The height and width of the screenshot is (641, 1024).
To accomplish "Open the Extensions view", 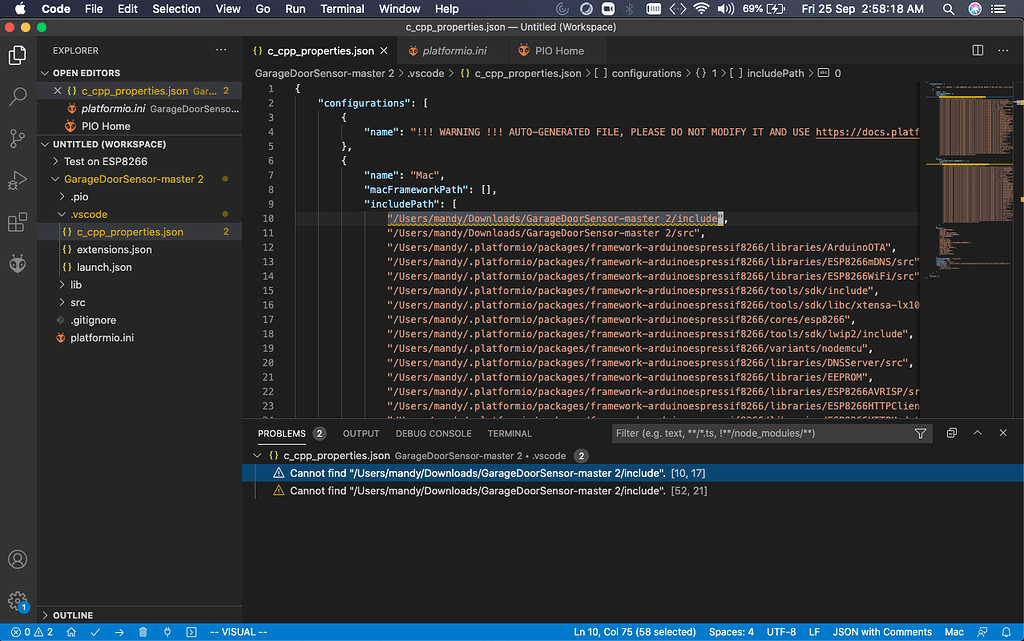I will click(18, 222).
